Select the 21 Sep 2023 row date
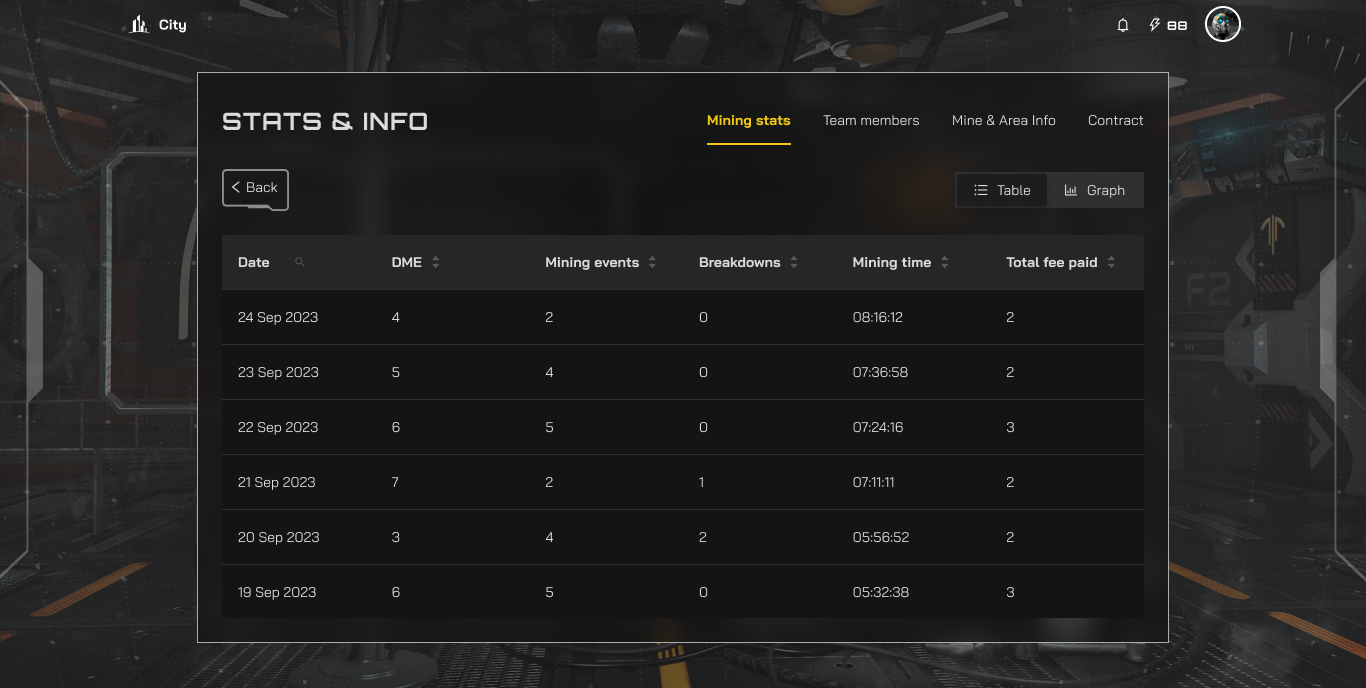 (277, 482)
